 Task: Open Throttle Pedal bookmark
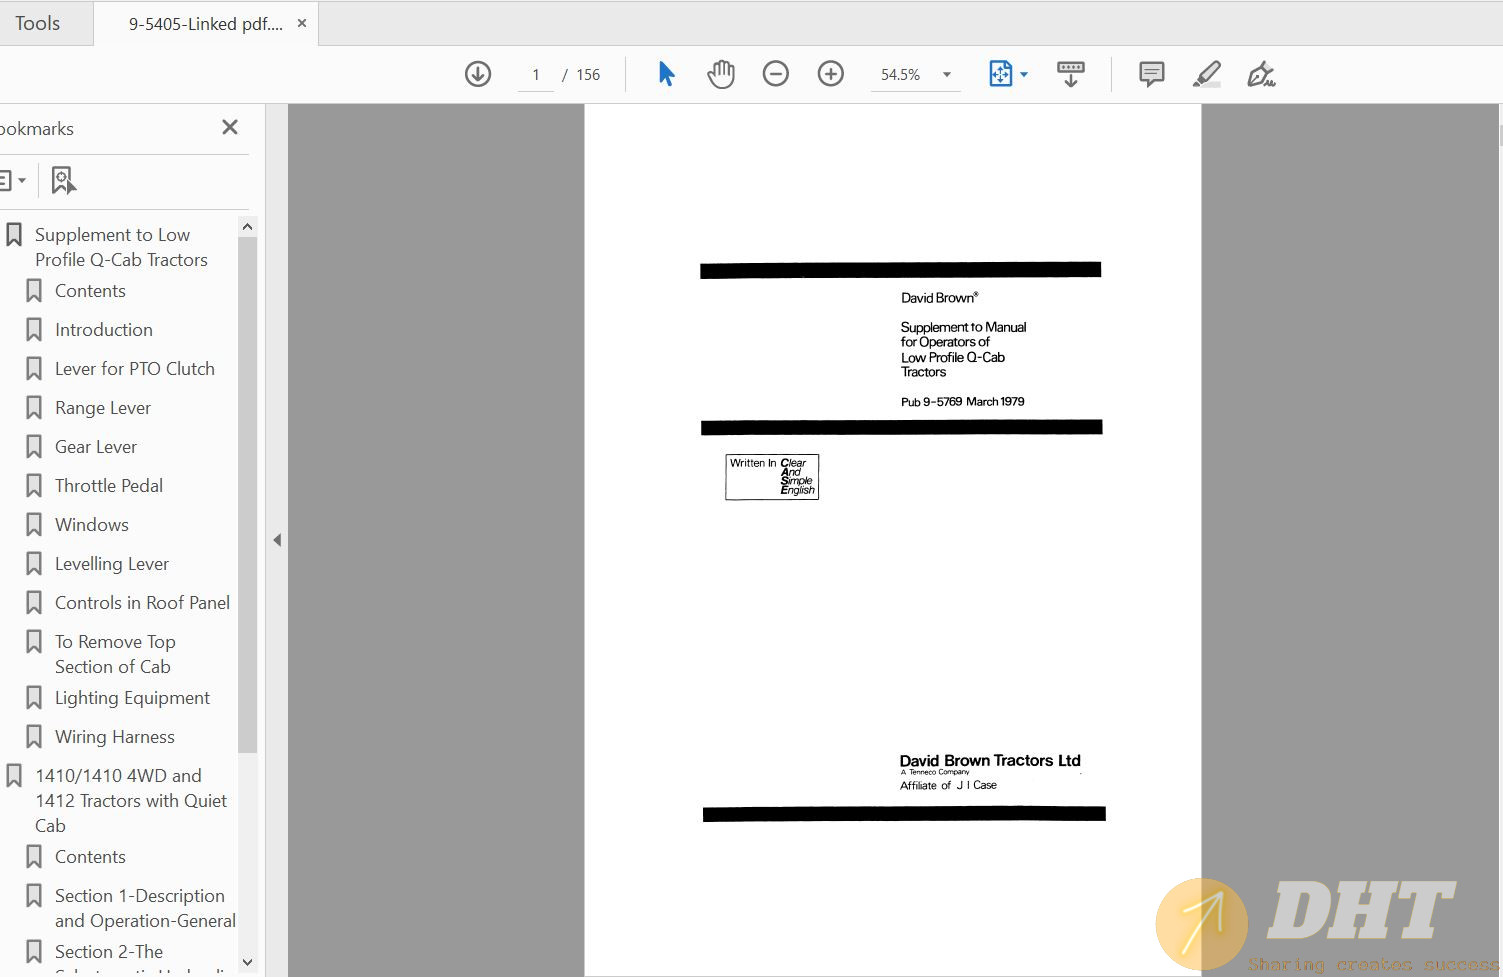click(x=109, y=486)
